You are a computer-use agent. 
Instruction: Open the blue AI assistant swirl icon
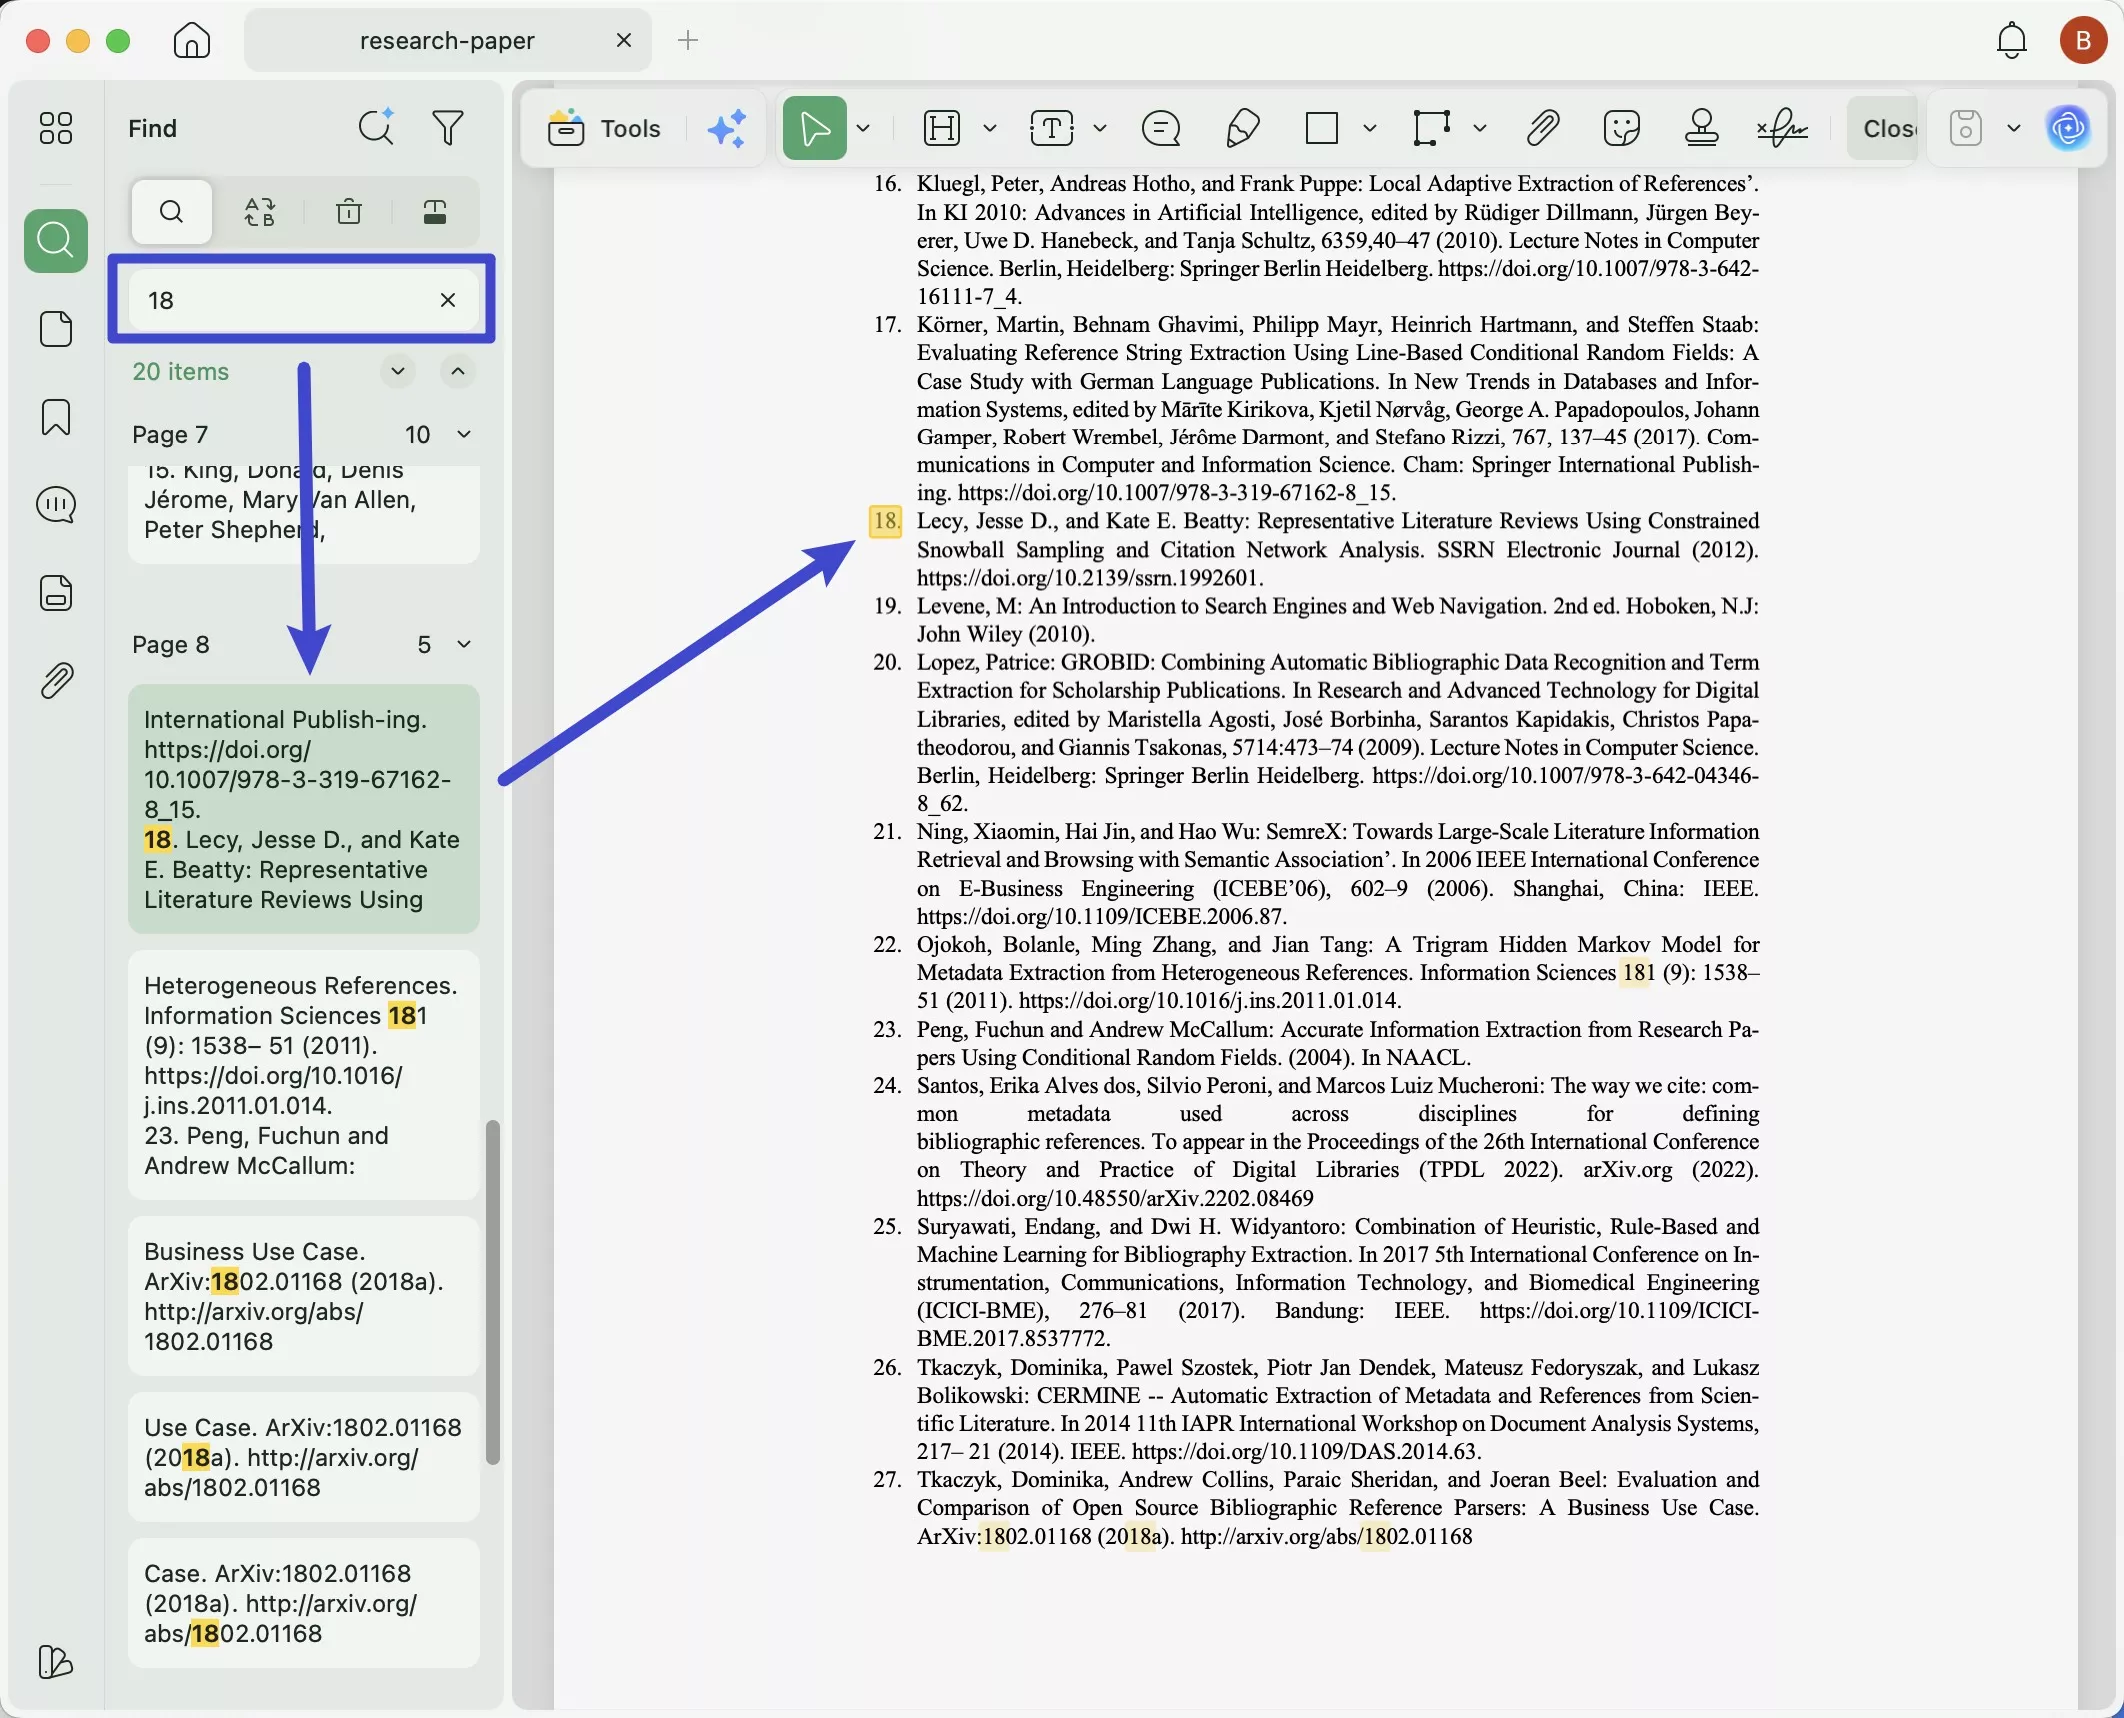point(2068,128)
